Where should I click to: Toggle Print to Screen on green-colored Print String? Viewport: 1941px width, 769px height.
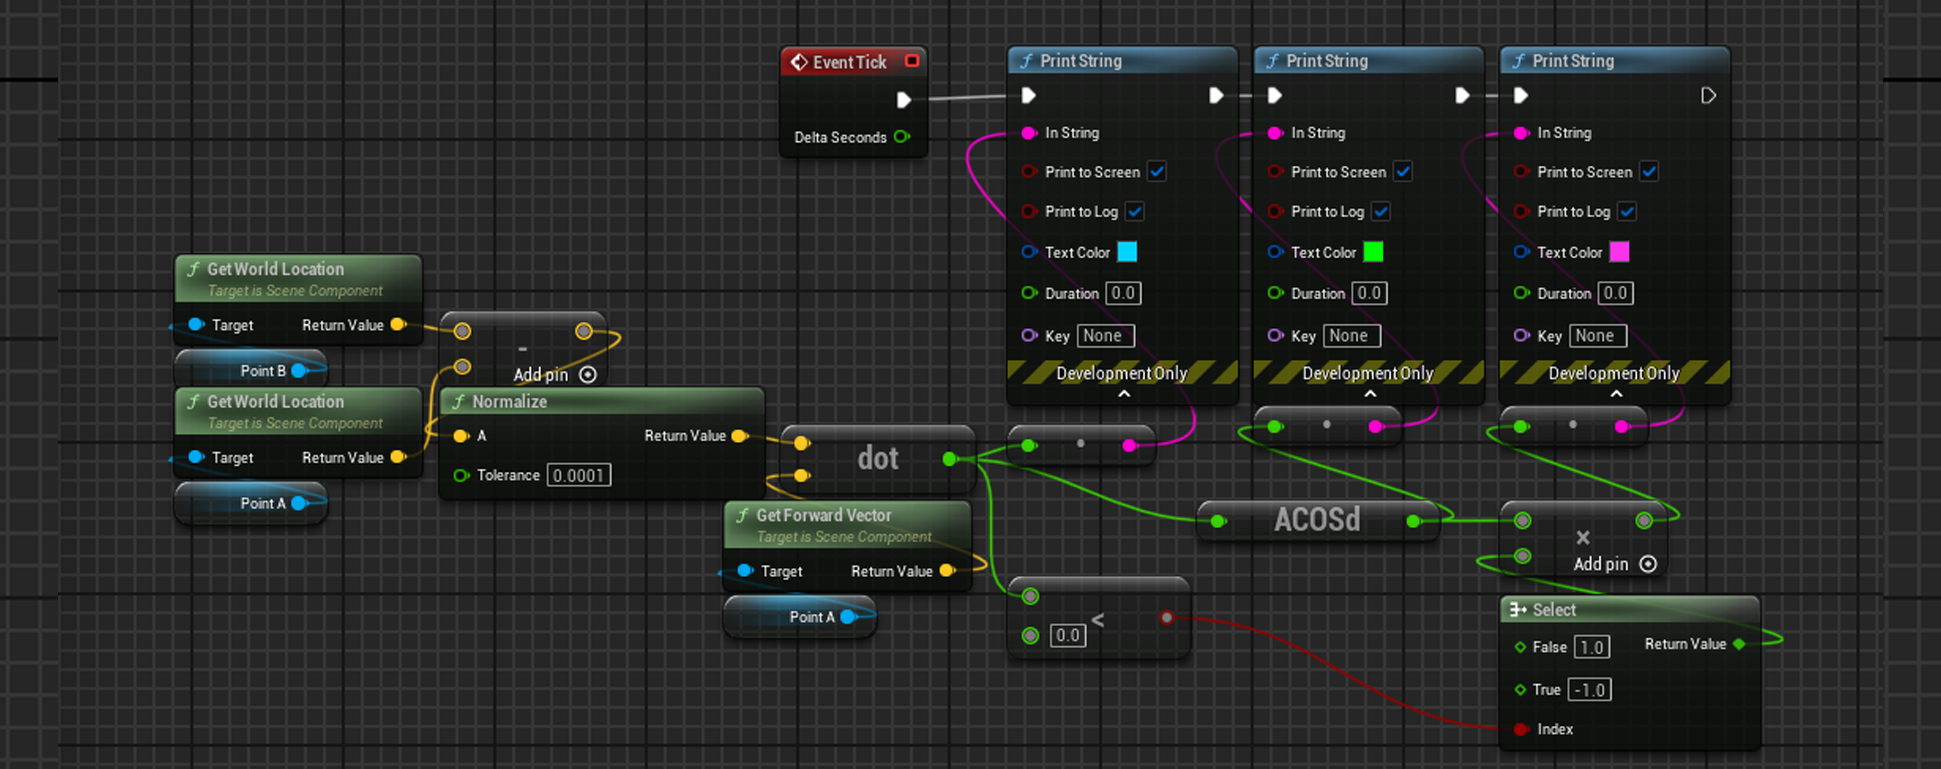(1403, 172)
